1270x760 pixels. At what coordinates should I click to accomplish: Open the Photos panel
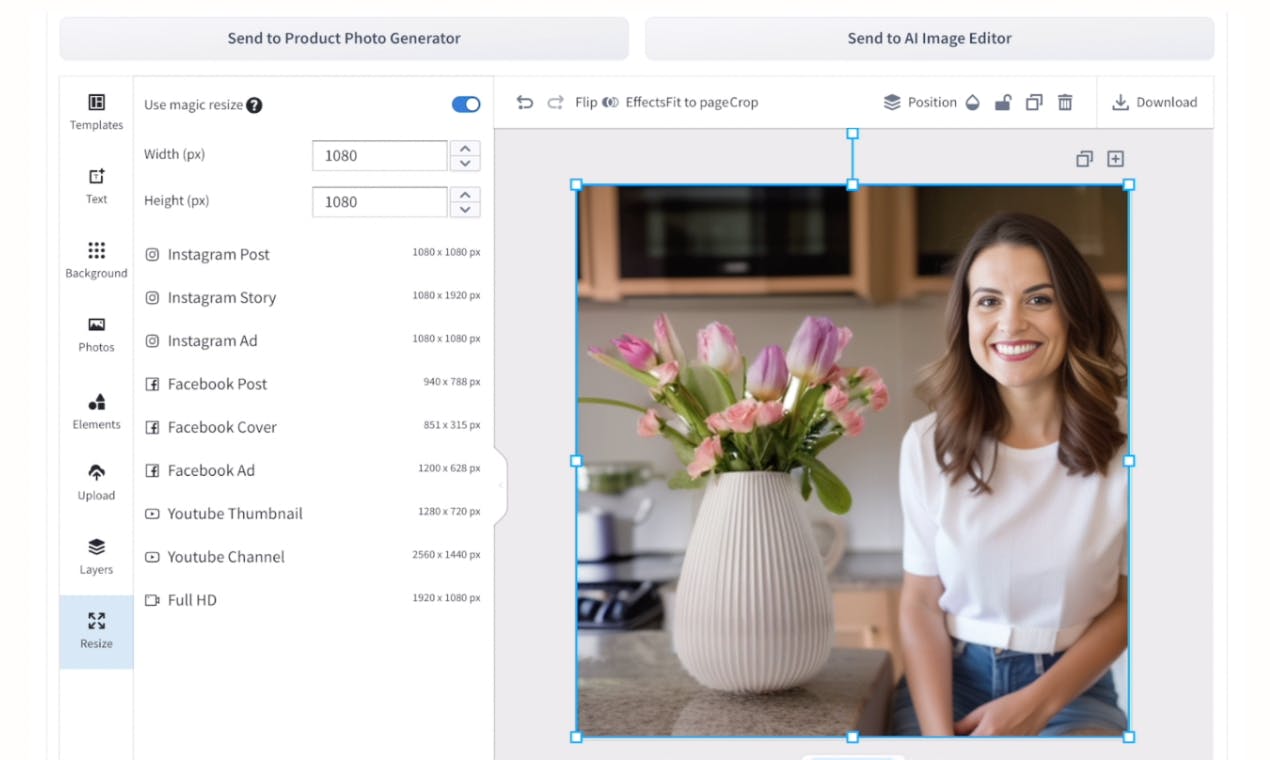coord(96,334)
